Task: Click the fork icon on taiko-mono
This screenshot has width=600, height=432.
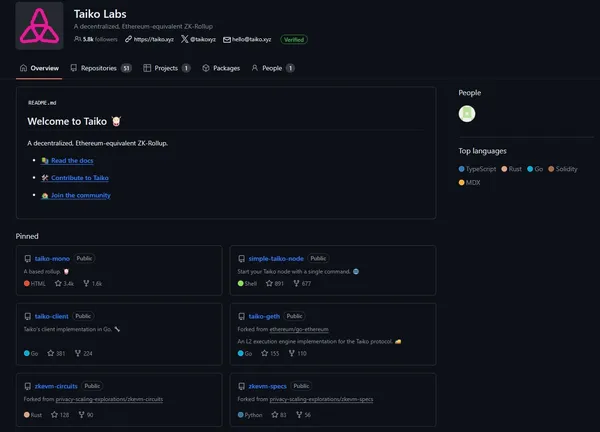Action: click(86, 283)
